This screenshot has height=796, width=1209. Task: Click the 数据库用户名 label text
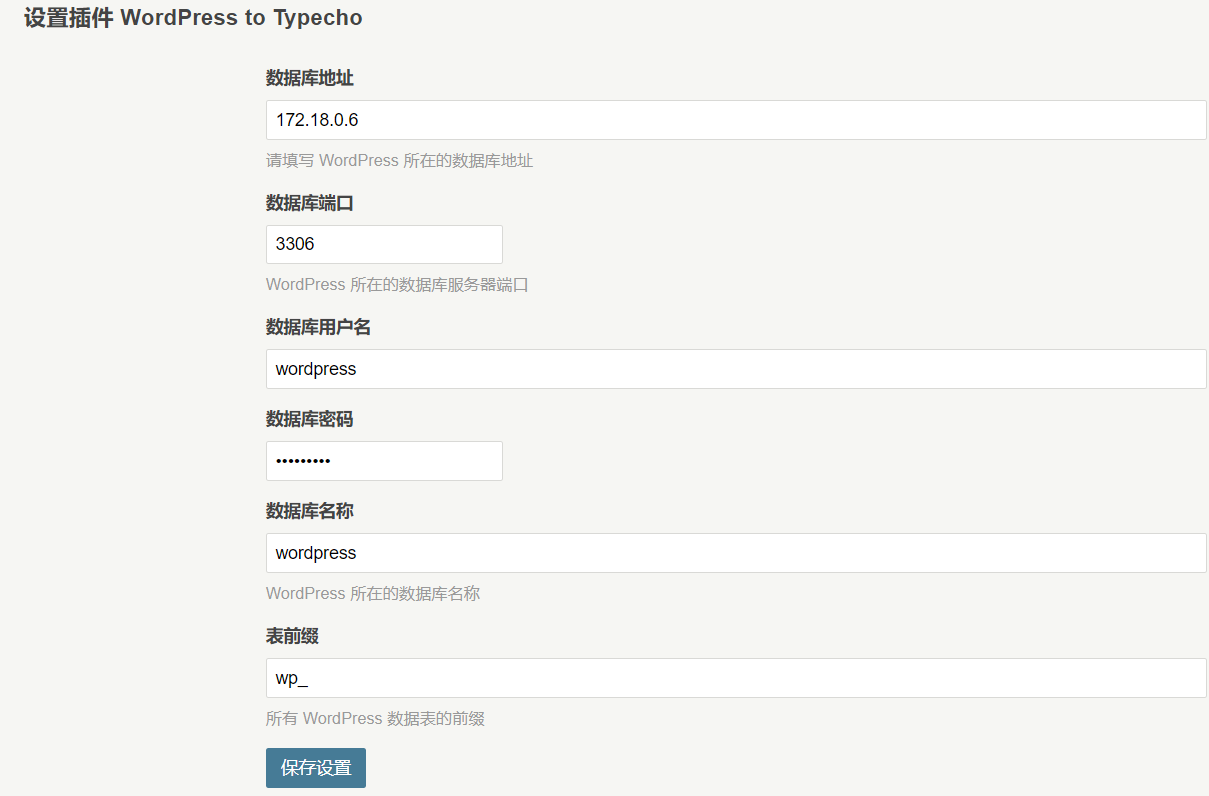(319, 327)
